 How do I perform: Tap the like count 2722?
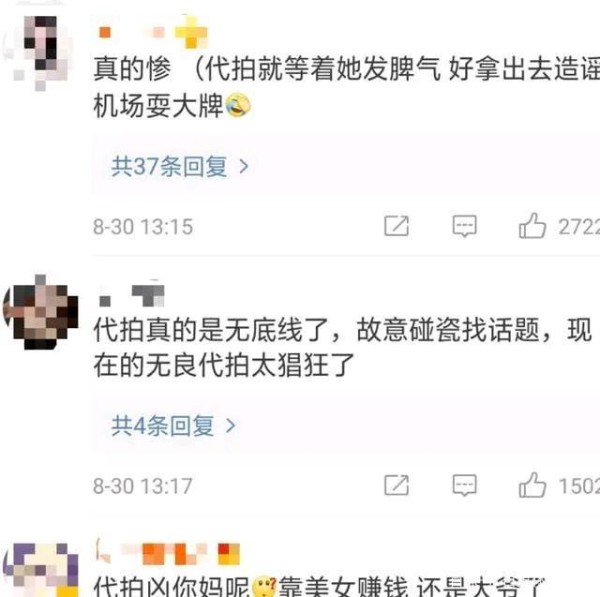pyautogui.click(x=579, y=227)
